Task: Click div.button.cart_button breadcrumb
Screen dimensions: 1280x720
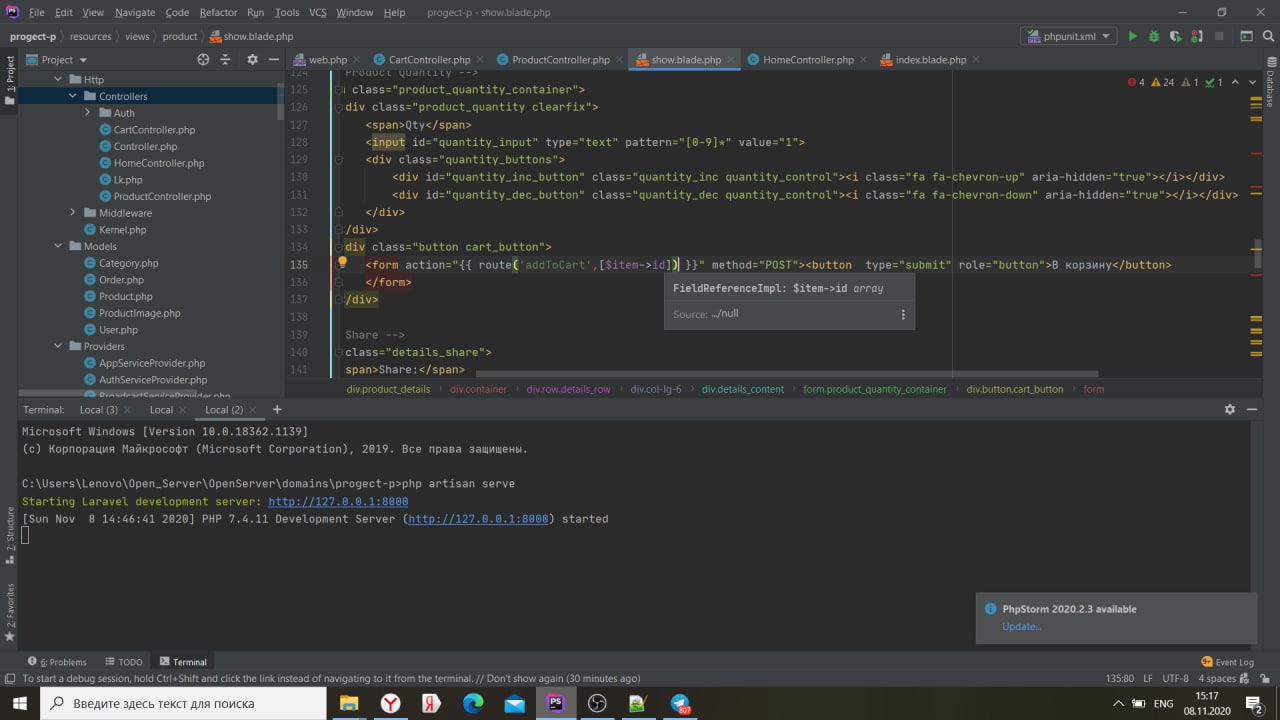Action: click(x=1015, y=389)
